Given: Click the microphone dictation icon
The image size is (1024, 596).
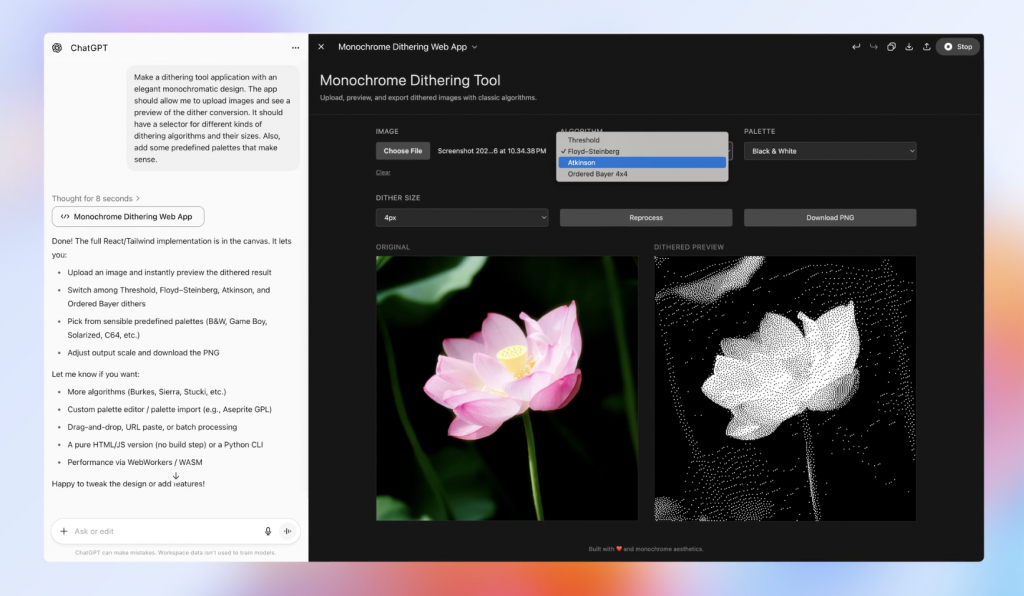Looking at the screenshot, I should [268, 531].
